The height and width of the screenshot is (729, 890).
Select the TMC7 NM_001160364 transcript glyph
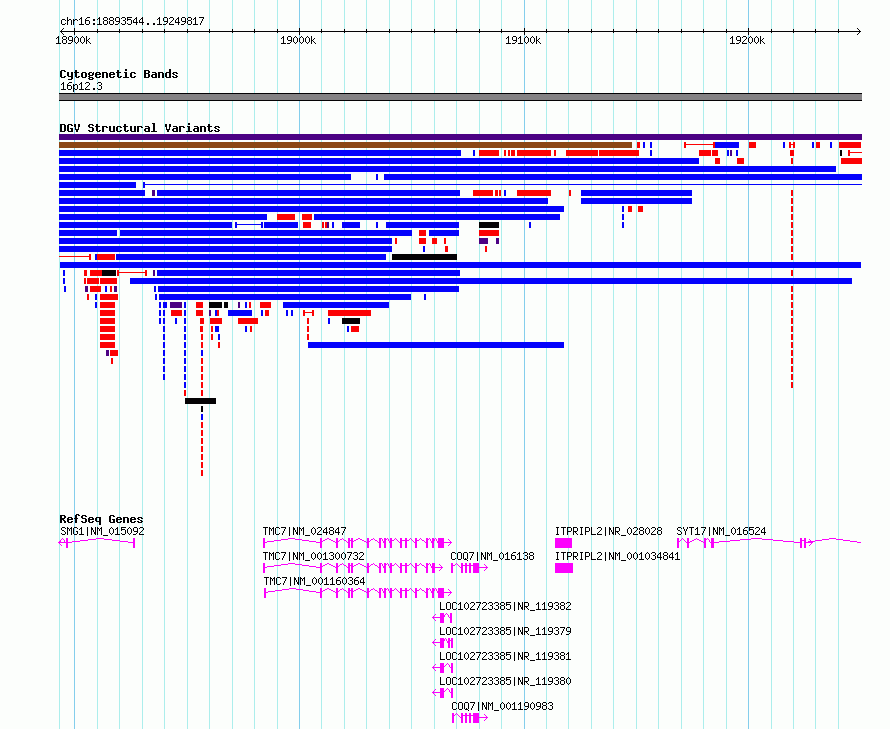pos(358,593)
